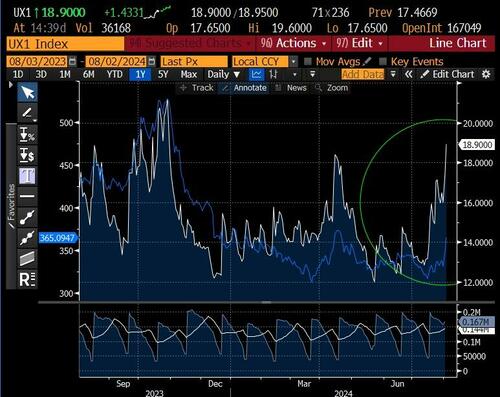Select the regression R tool
Viewport: 500px width, 397px height.
[27, 279]
